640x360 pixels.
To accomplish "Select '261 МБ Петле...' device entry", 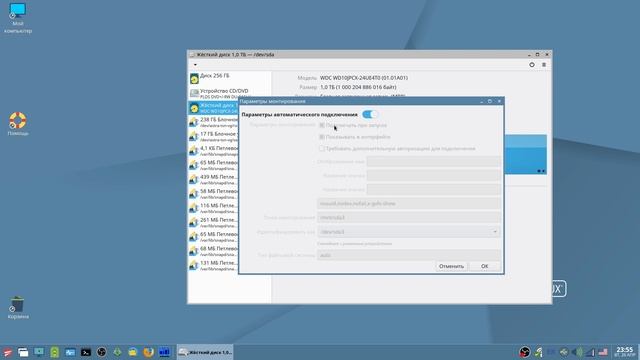I will [x=213, y=222].
